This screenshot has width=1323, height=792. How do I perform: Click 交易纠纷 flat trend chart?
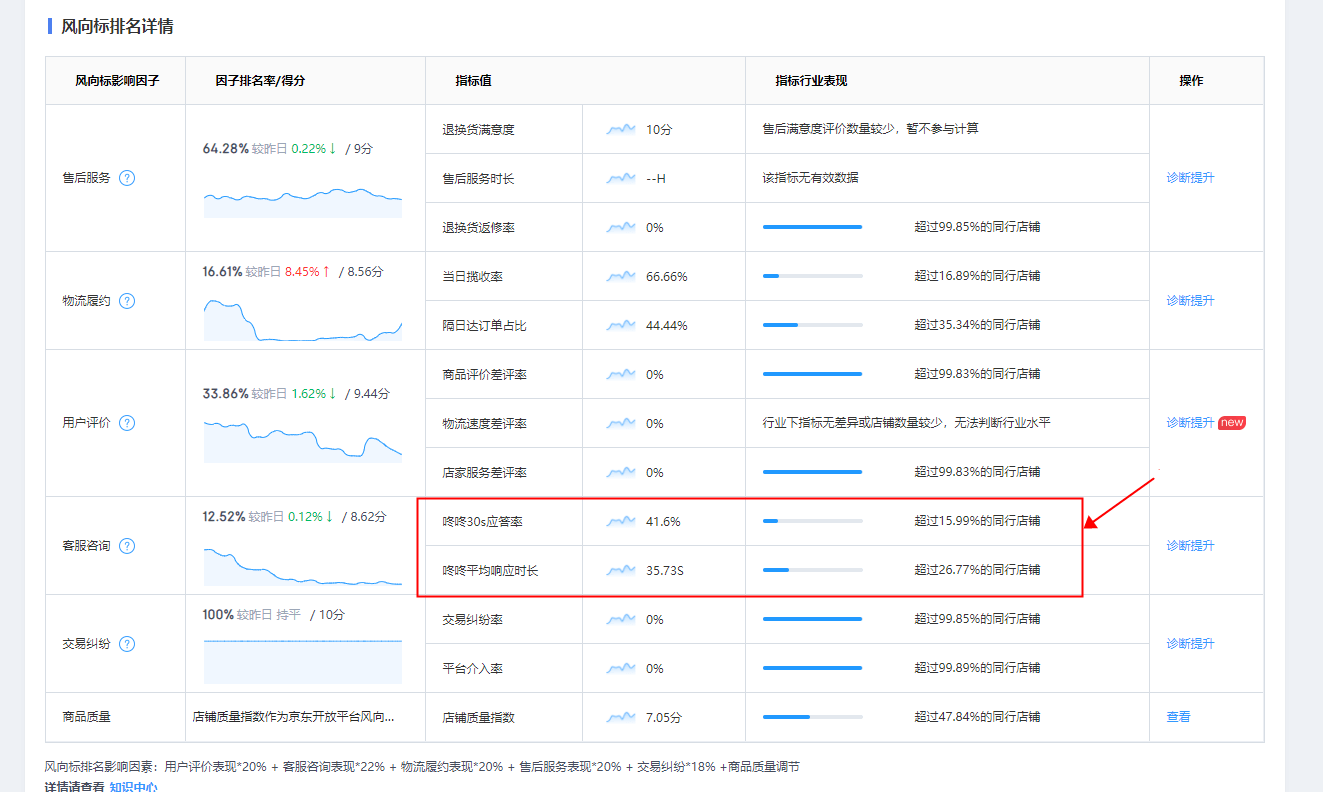pos(303,661)
